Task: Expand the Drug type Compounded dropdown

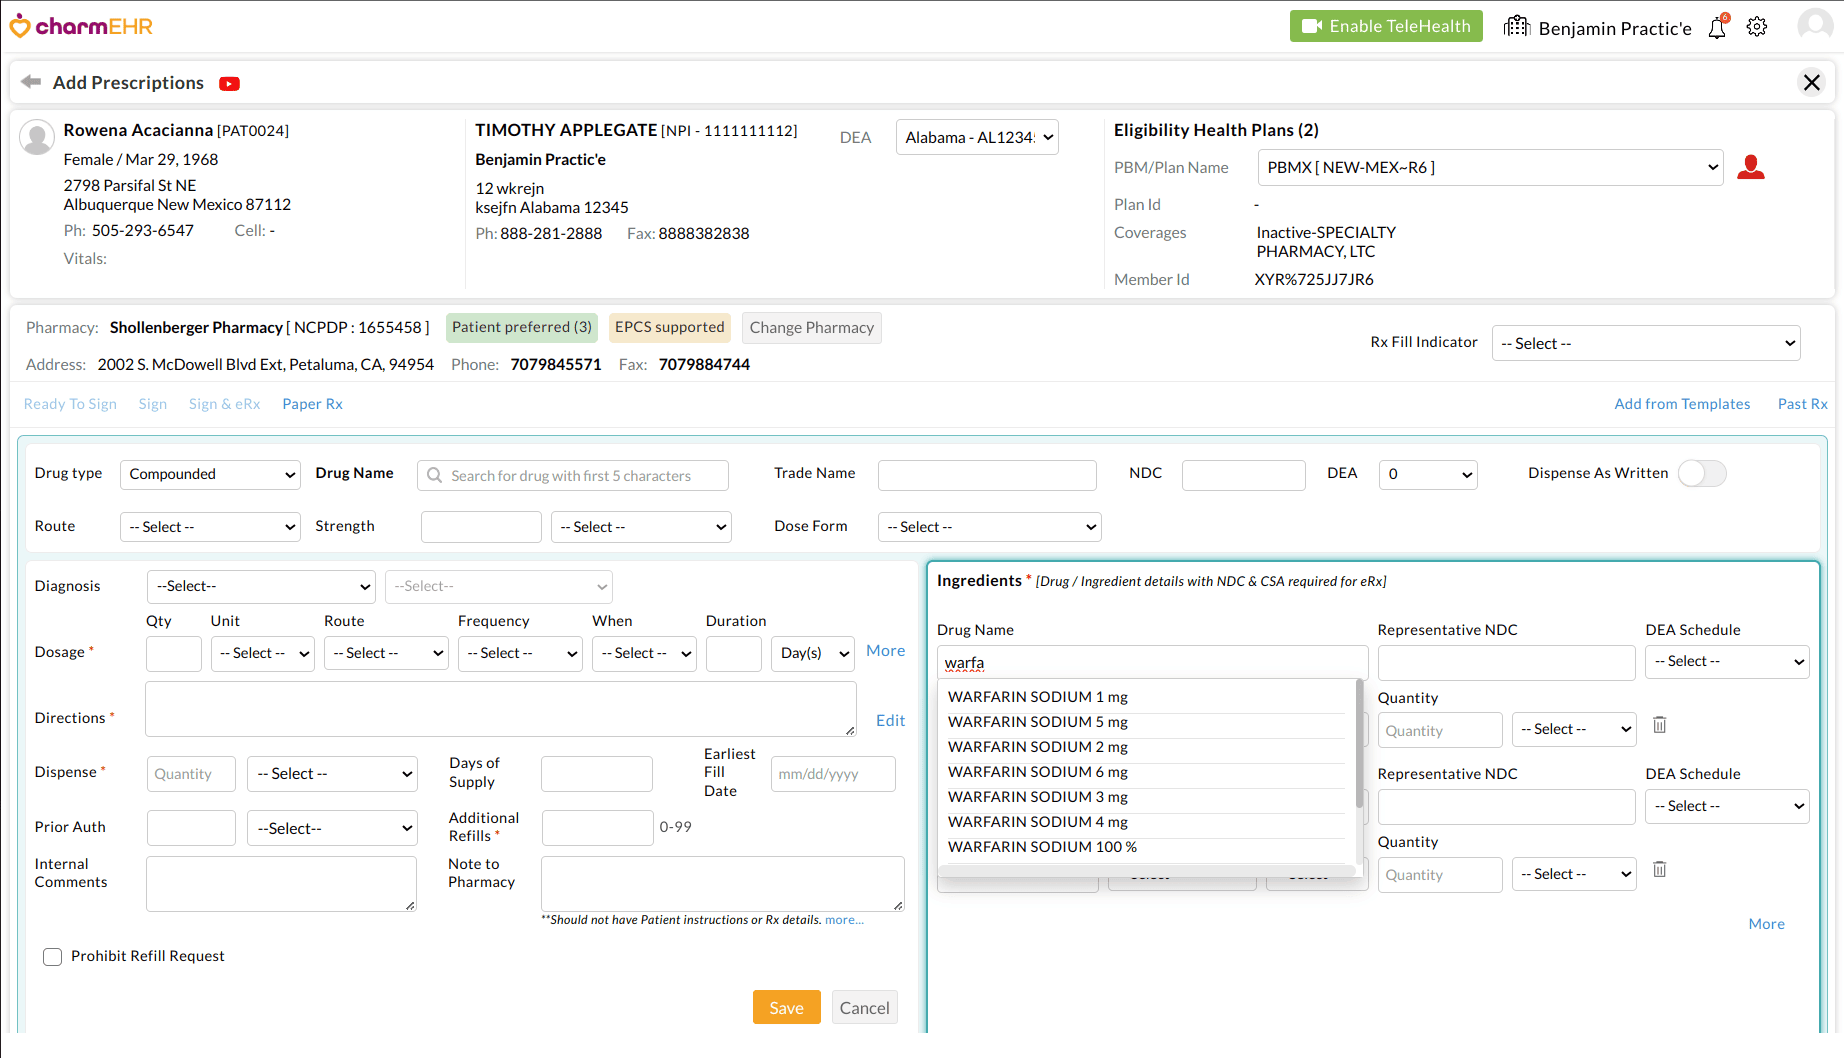Action: [x=210, y=474]
